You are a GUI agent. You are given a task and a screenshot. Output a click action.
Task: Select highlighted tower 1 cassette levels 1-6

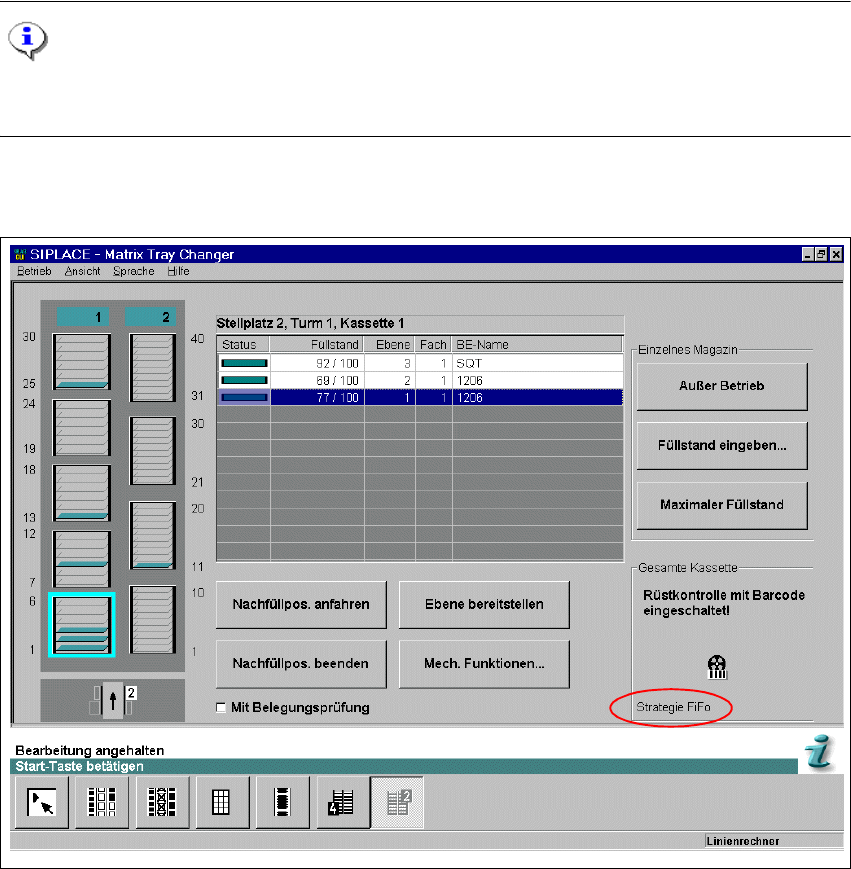pos(81,625)
